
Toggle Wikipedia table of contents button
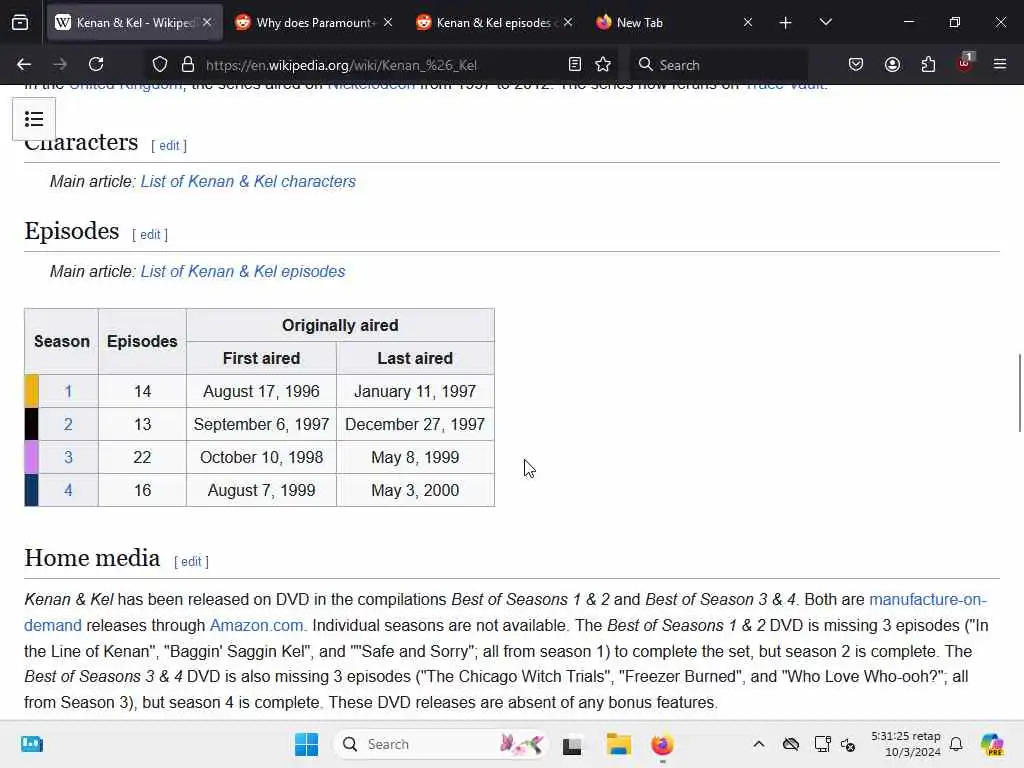pos(34,119)
